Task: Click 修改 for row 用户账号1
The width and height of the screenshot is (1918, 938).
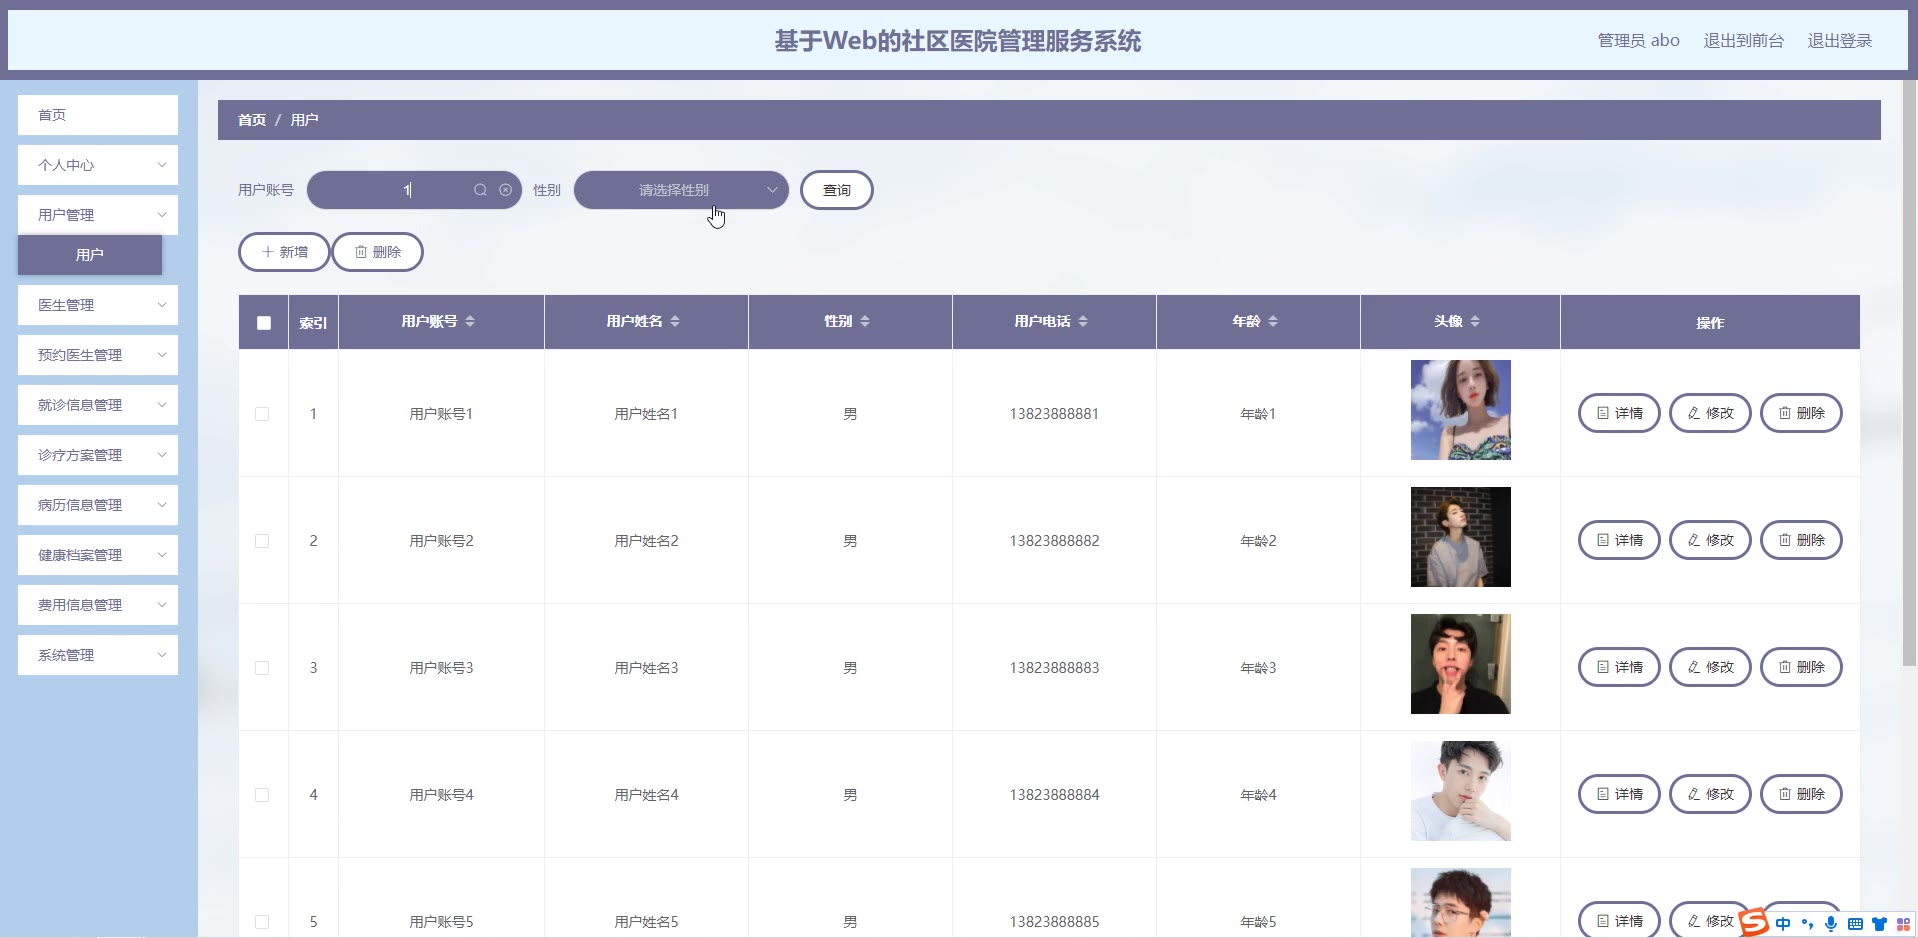Action: (x=1710, y=413)
